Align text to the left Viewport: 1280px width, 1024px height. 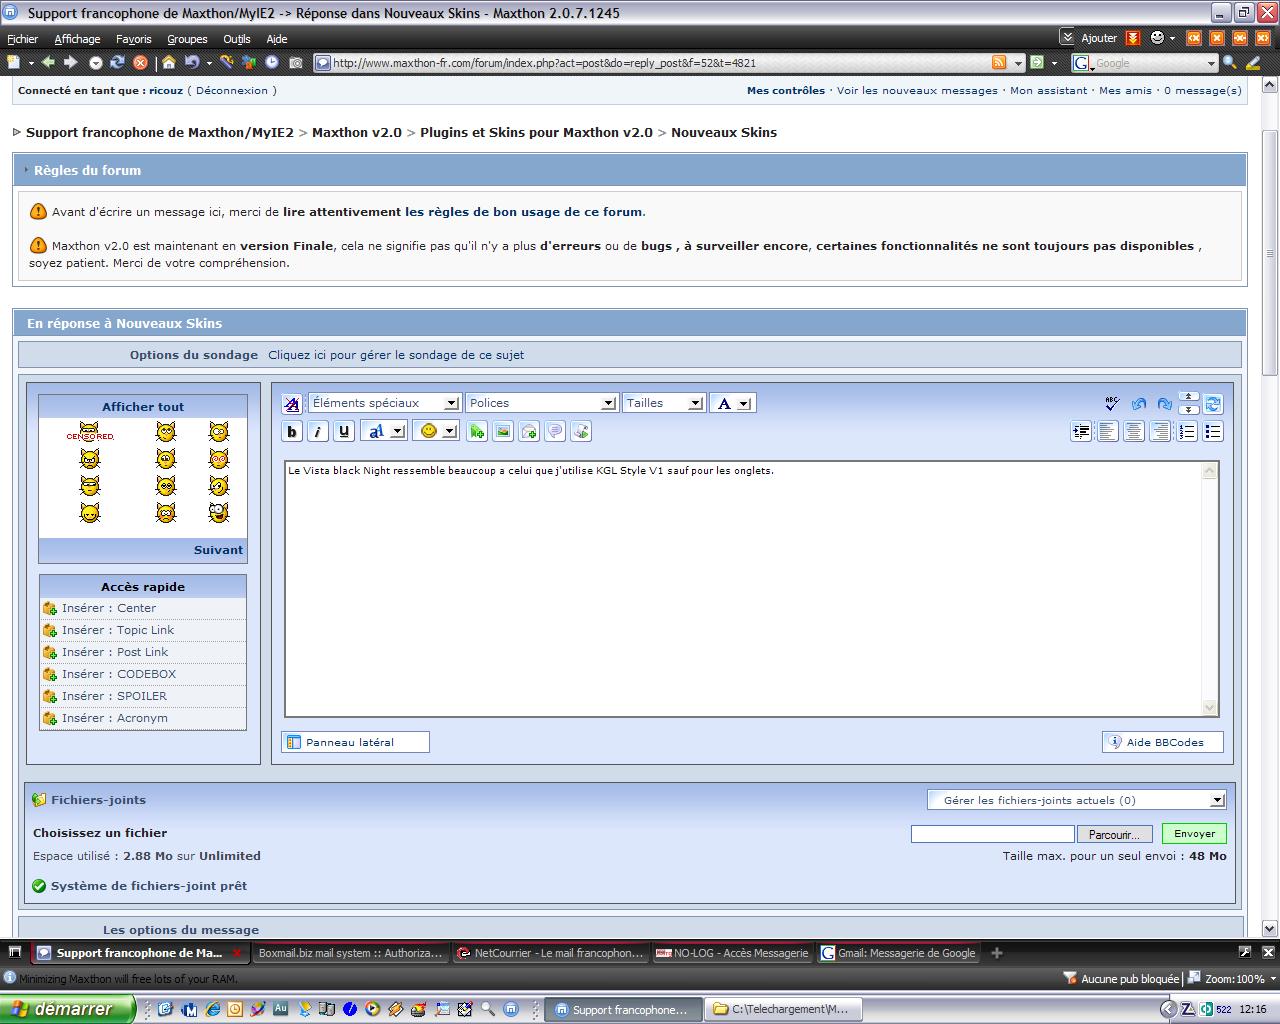(x=1108, y=431)
